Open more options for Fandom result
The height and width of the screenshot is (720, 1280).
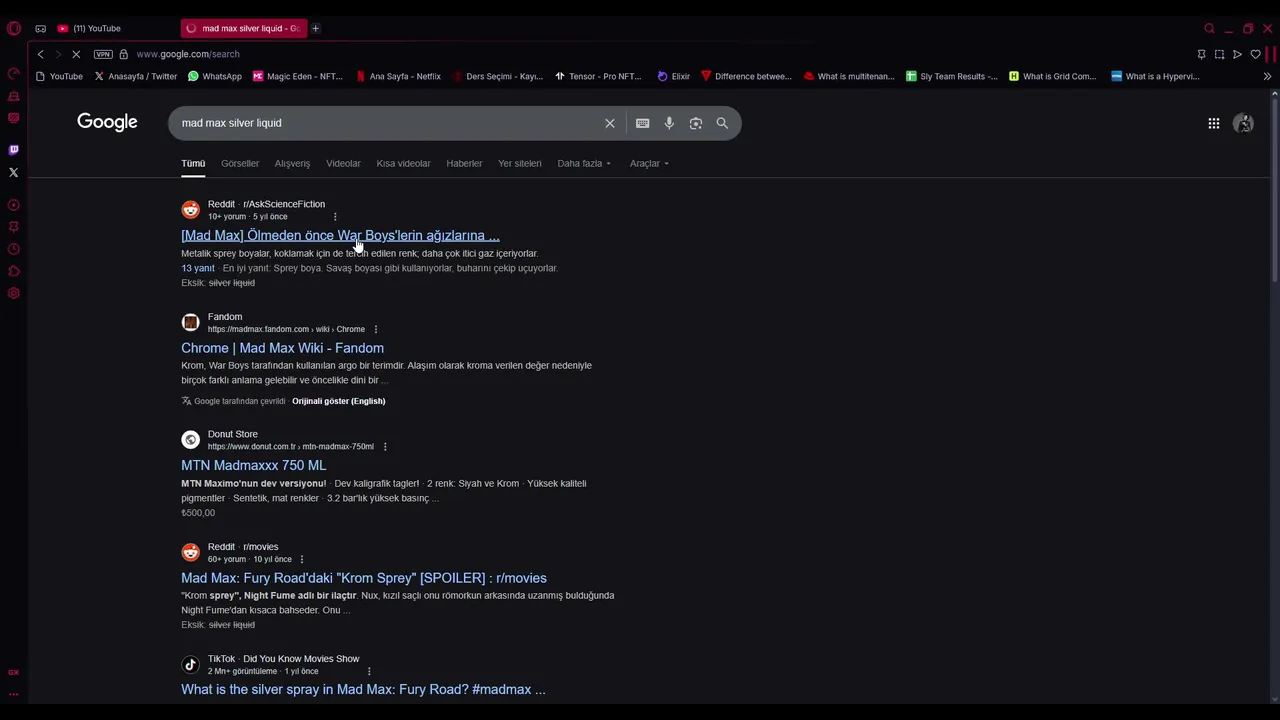tap(376, 329)
